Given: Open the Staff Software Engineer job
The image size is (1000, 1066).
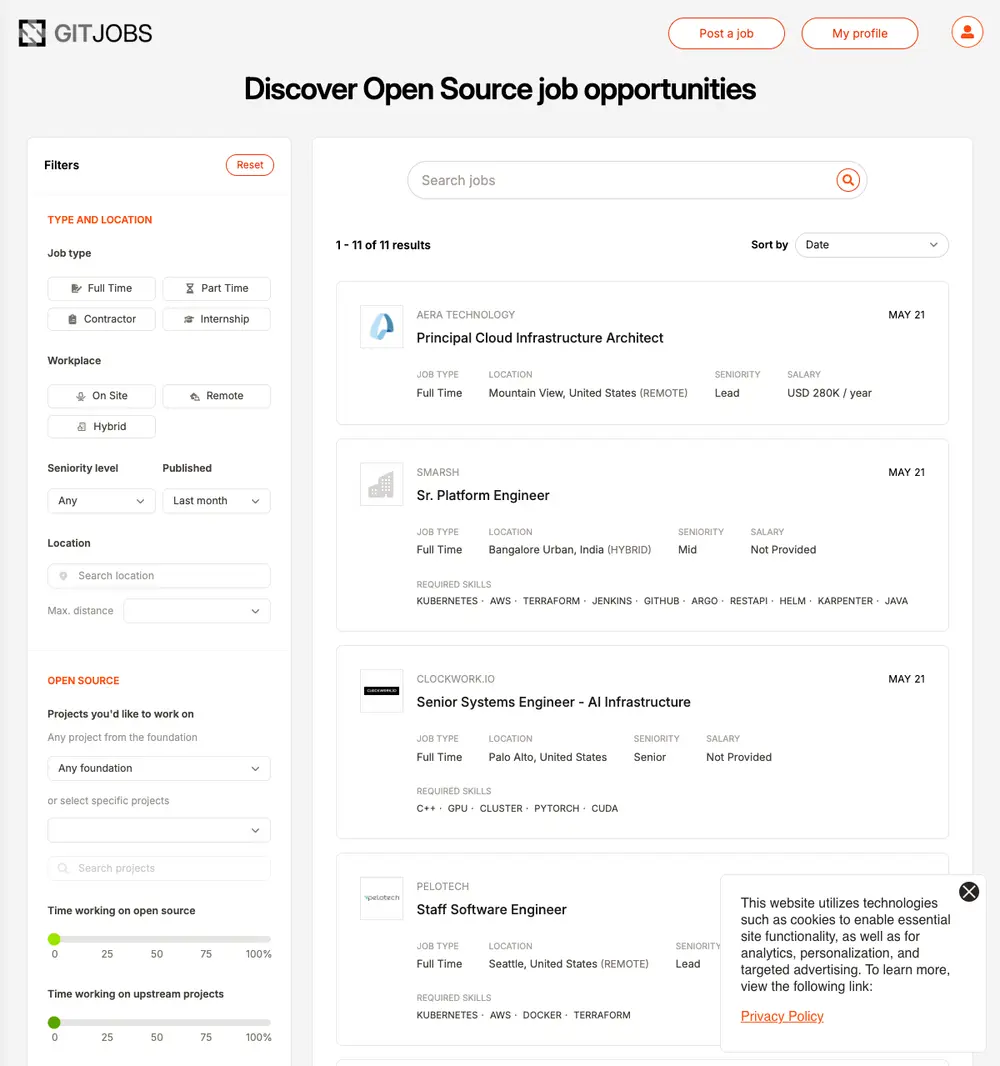Looking at the screenshot, I should (x=491, y=910).
